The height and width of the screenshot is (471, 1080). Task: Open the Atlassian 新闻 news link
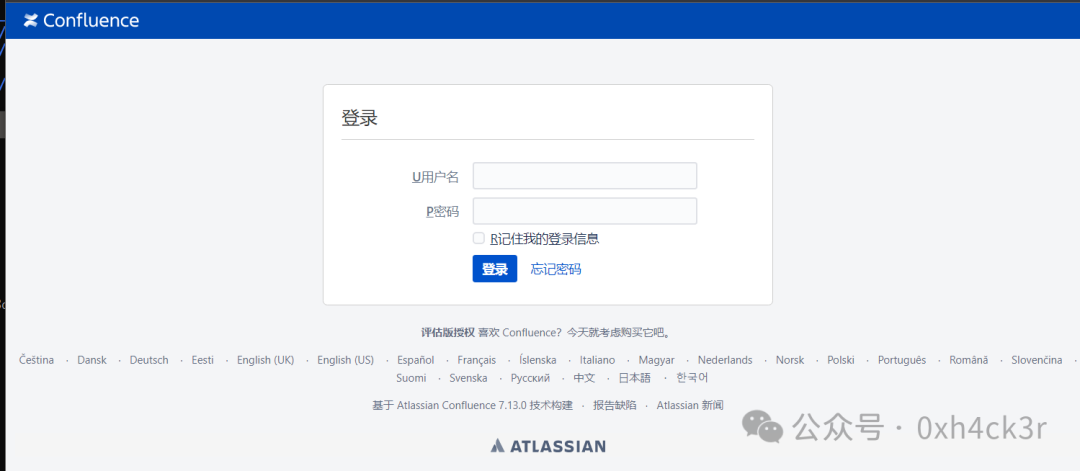click(690, 406)
